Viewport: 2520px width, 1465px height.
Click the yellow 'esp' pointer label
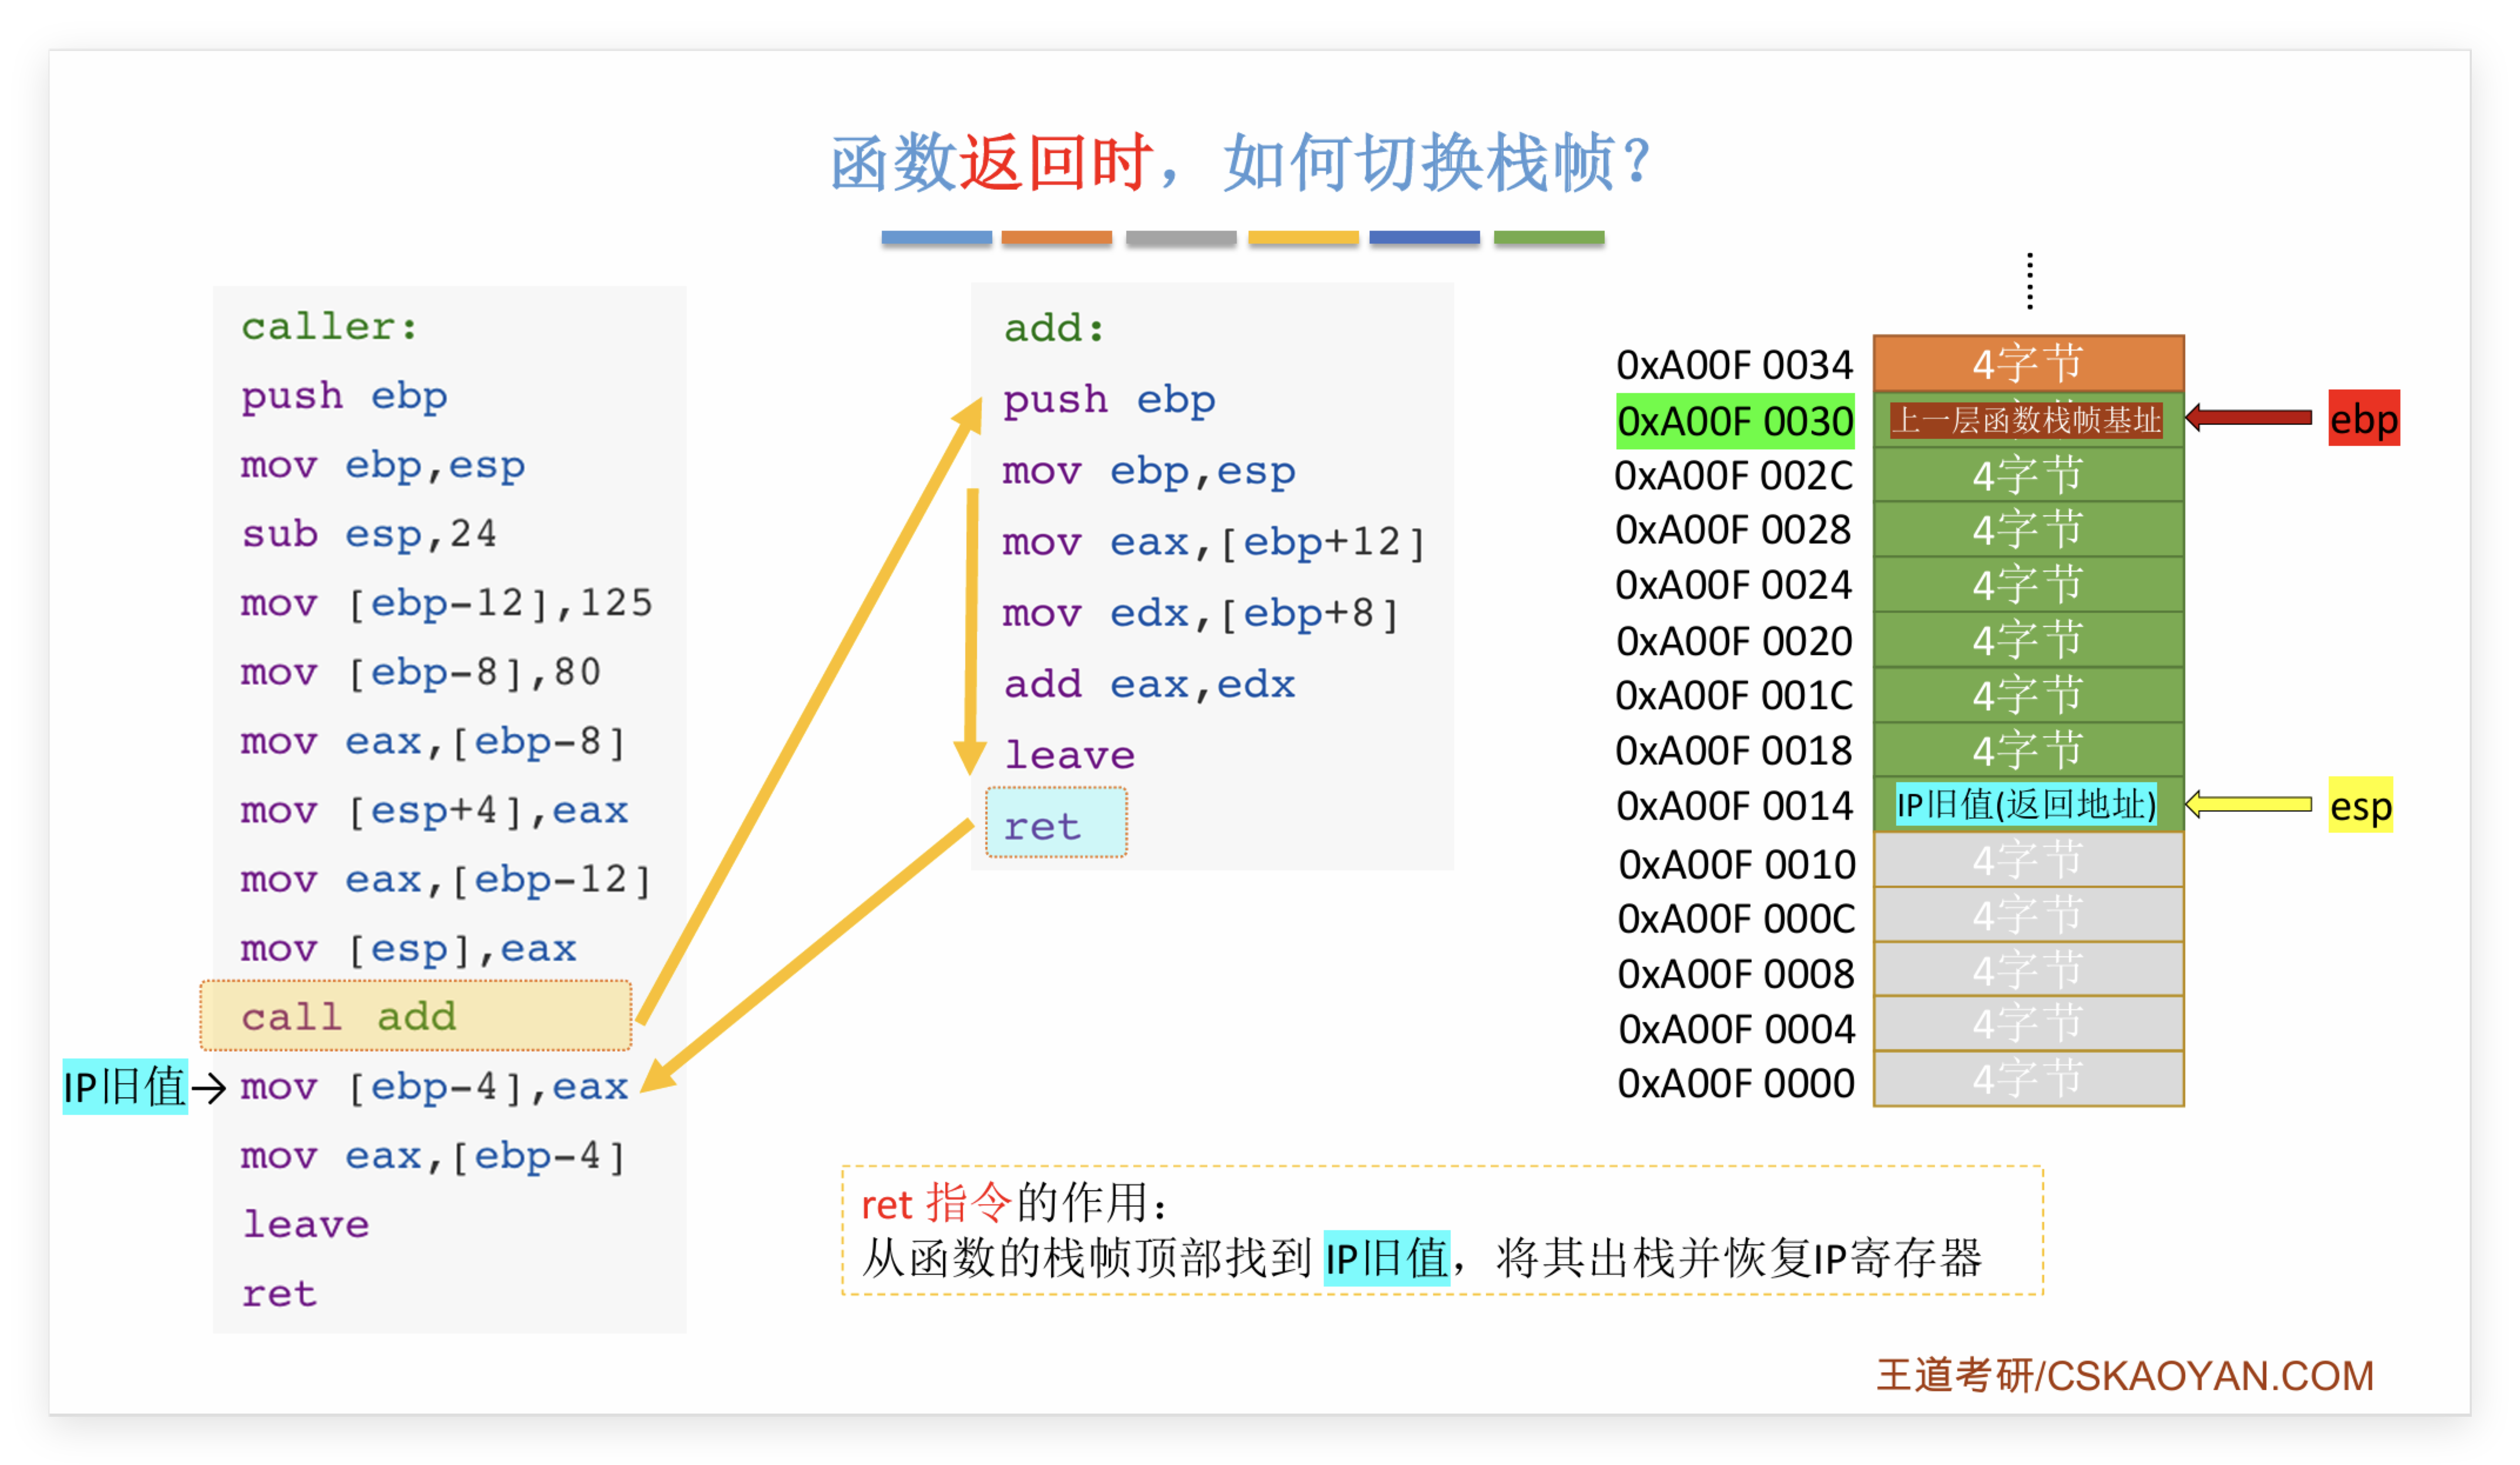click(2360, 805)
